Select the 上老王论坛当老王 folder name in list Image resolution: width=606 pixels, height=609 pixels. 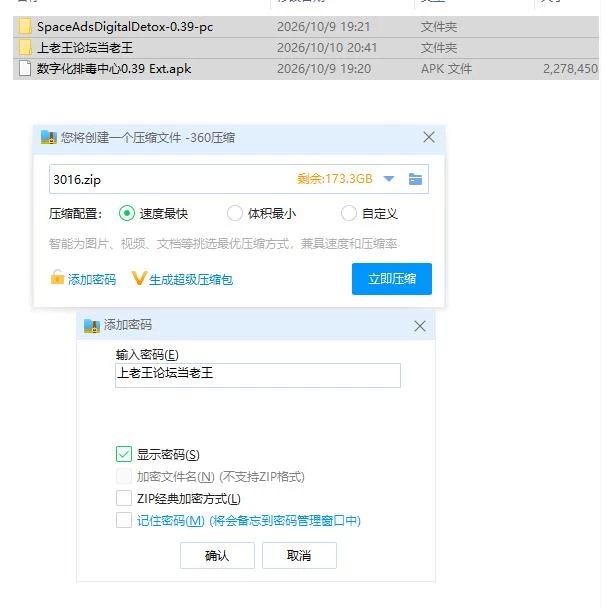click(85, 48)
